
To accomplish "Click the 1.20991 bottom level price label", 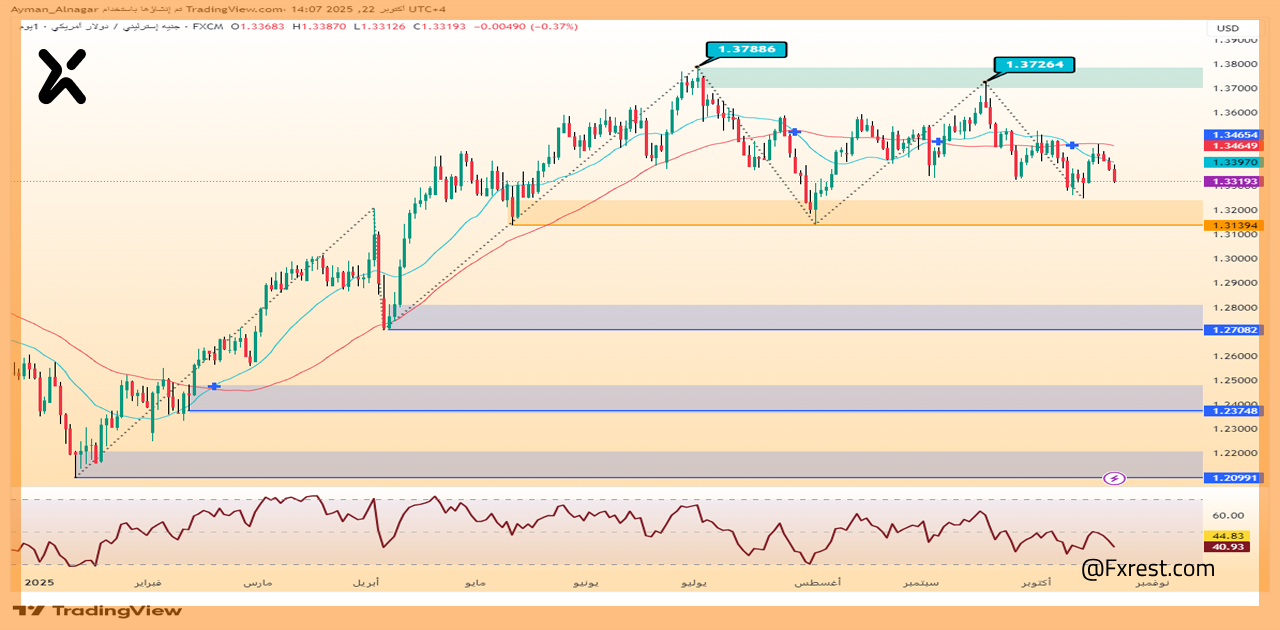I will tap(1235, 478).
